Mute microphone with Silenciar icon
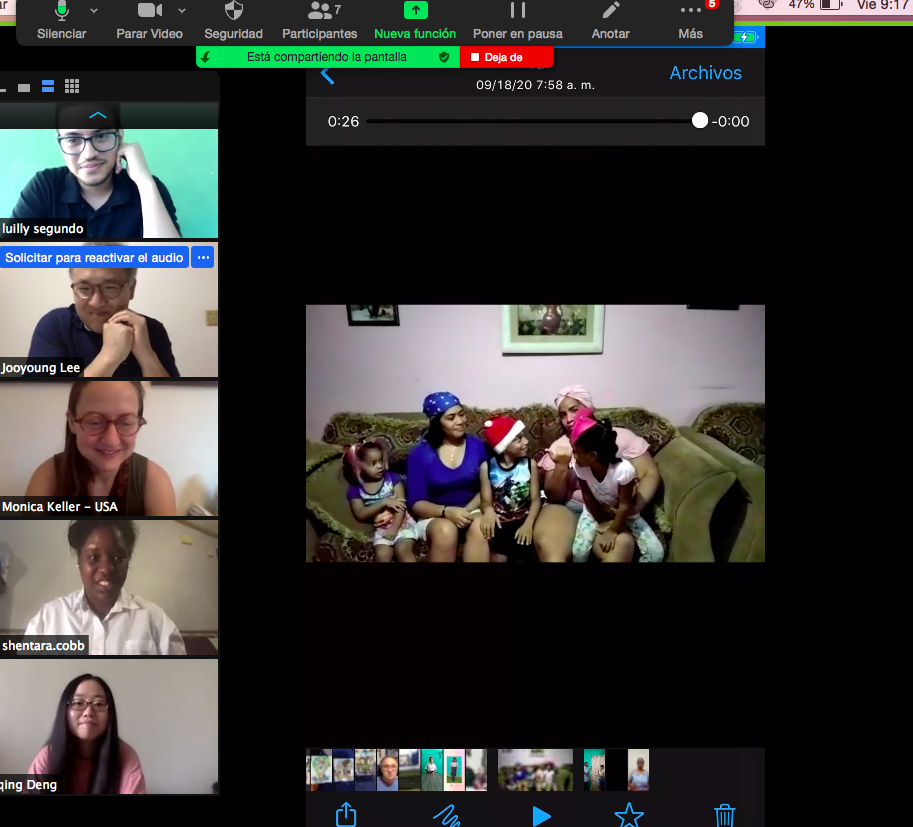Image resolution: width=913 pixels, height=827 pixels. (x=61, y=20)
